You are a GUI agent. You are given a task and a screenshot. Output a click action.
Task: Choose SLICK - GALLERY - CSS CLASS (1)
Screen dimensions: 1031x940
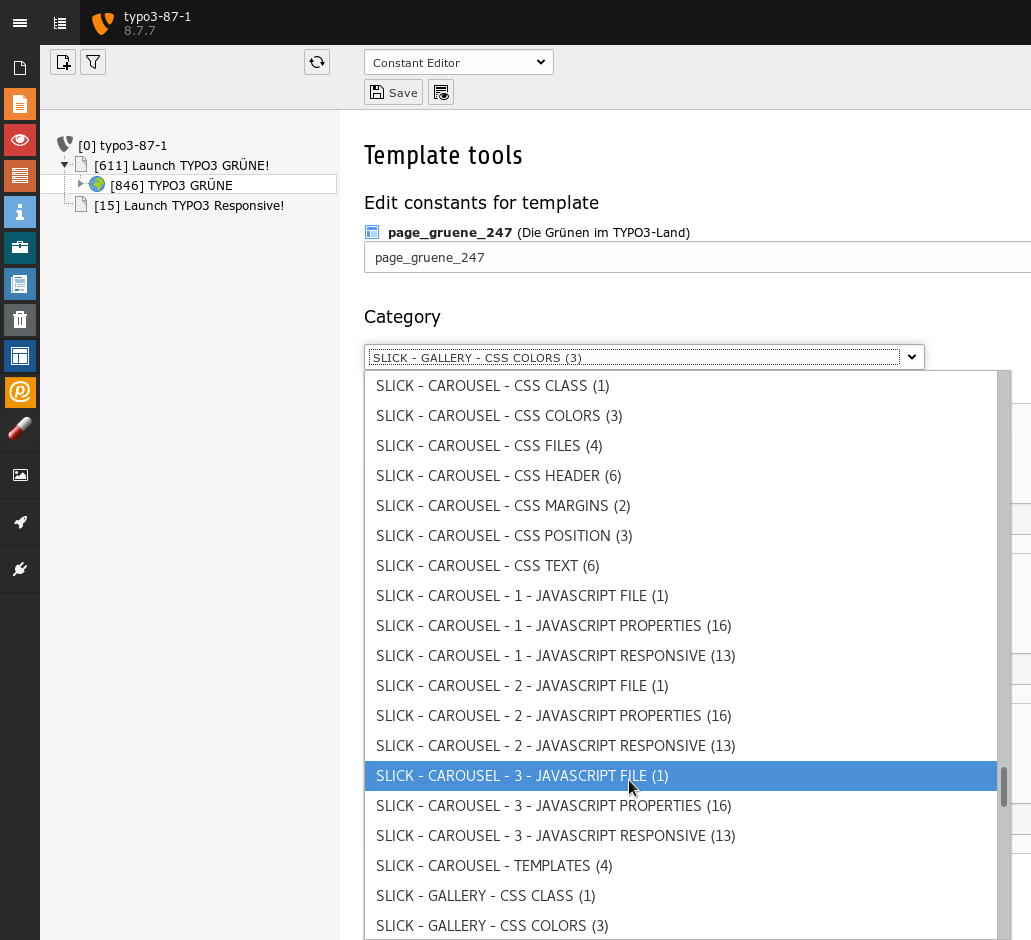click(x=681, y=896)
